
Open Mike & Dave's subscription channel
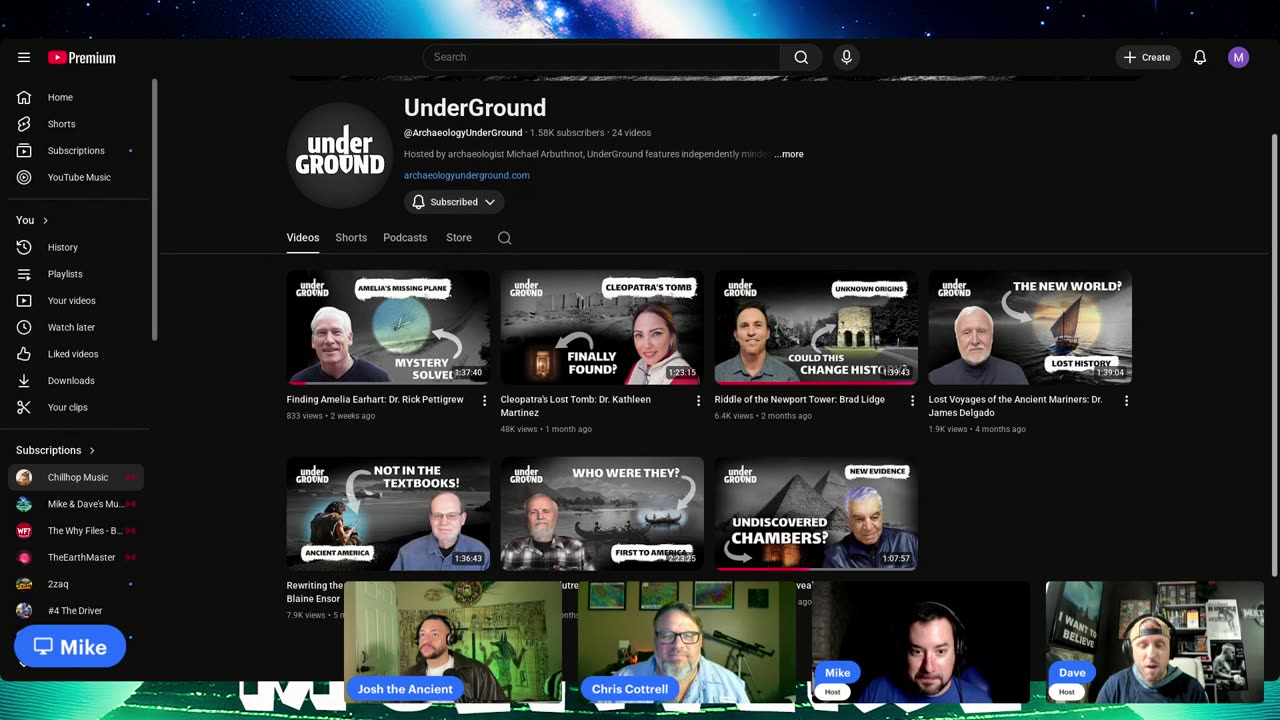tap(76, 504)
